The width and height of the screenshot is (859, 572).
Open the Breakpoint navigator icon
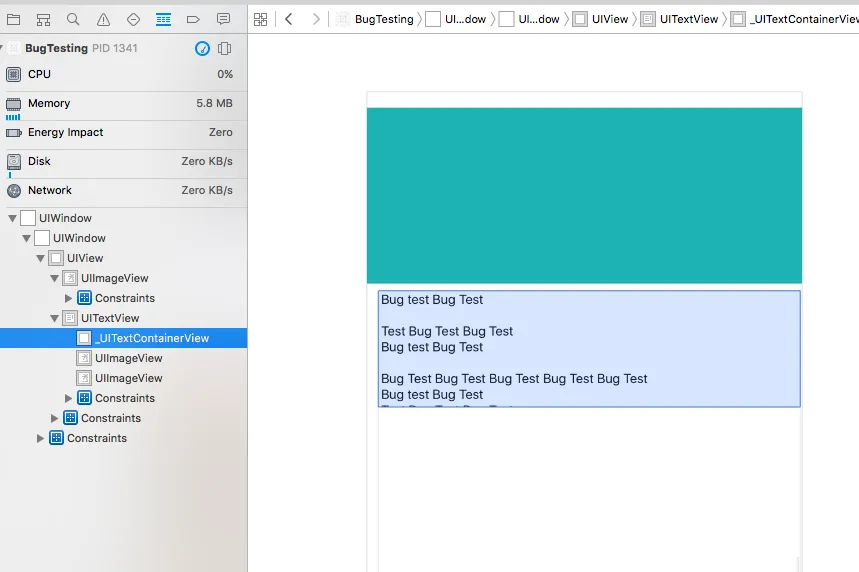pos(193,20)
